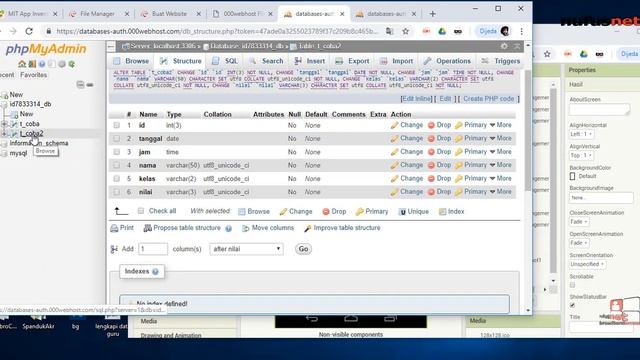Image resolution: width=640 pixels, height=360 pixels.
Task: Click Improve table structure
Action: [342, 228]
